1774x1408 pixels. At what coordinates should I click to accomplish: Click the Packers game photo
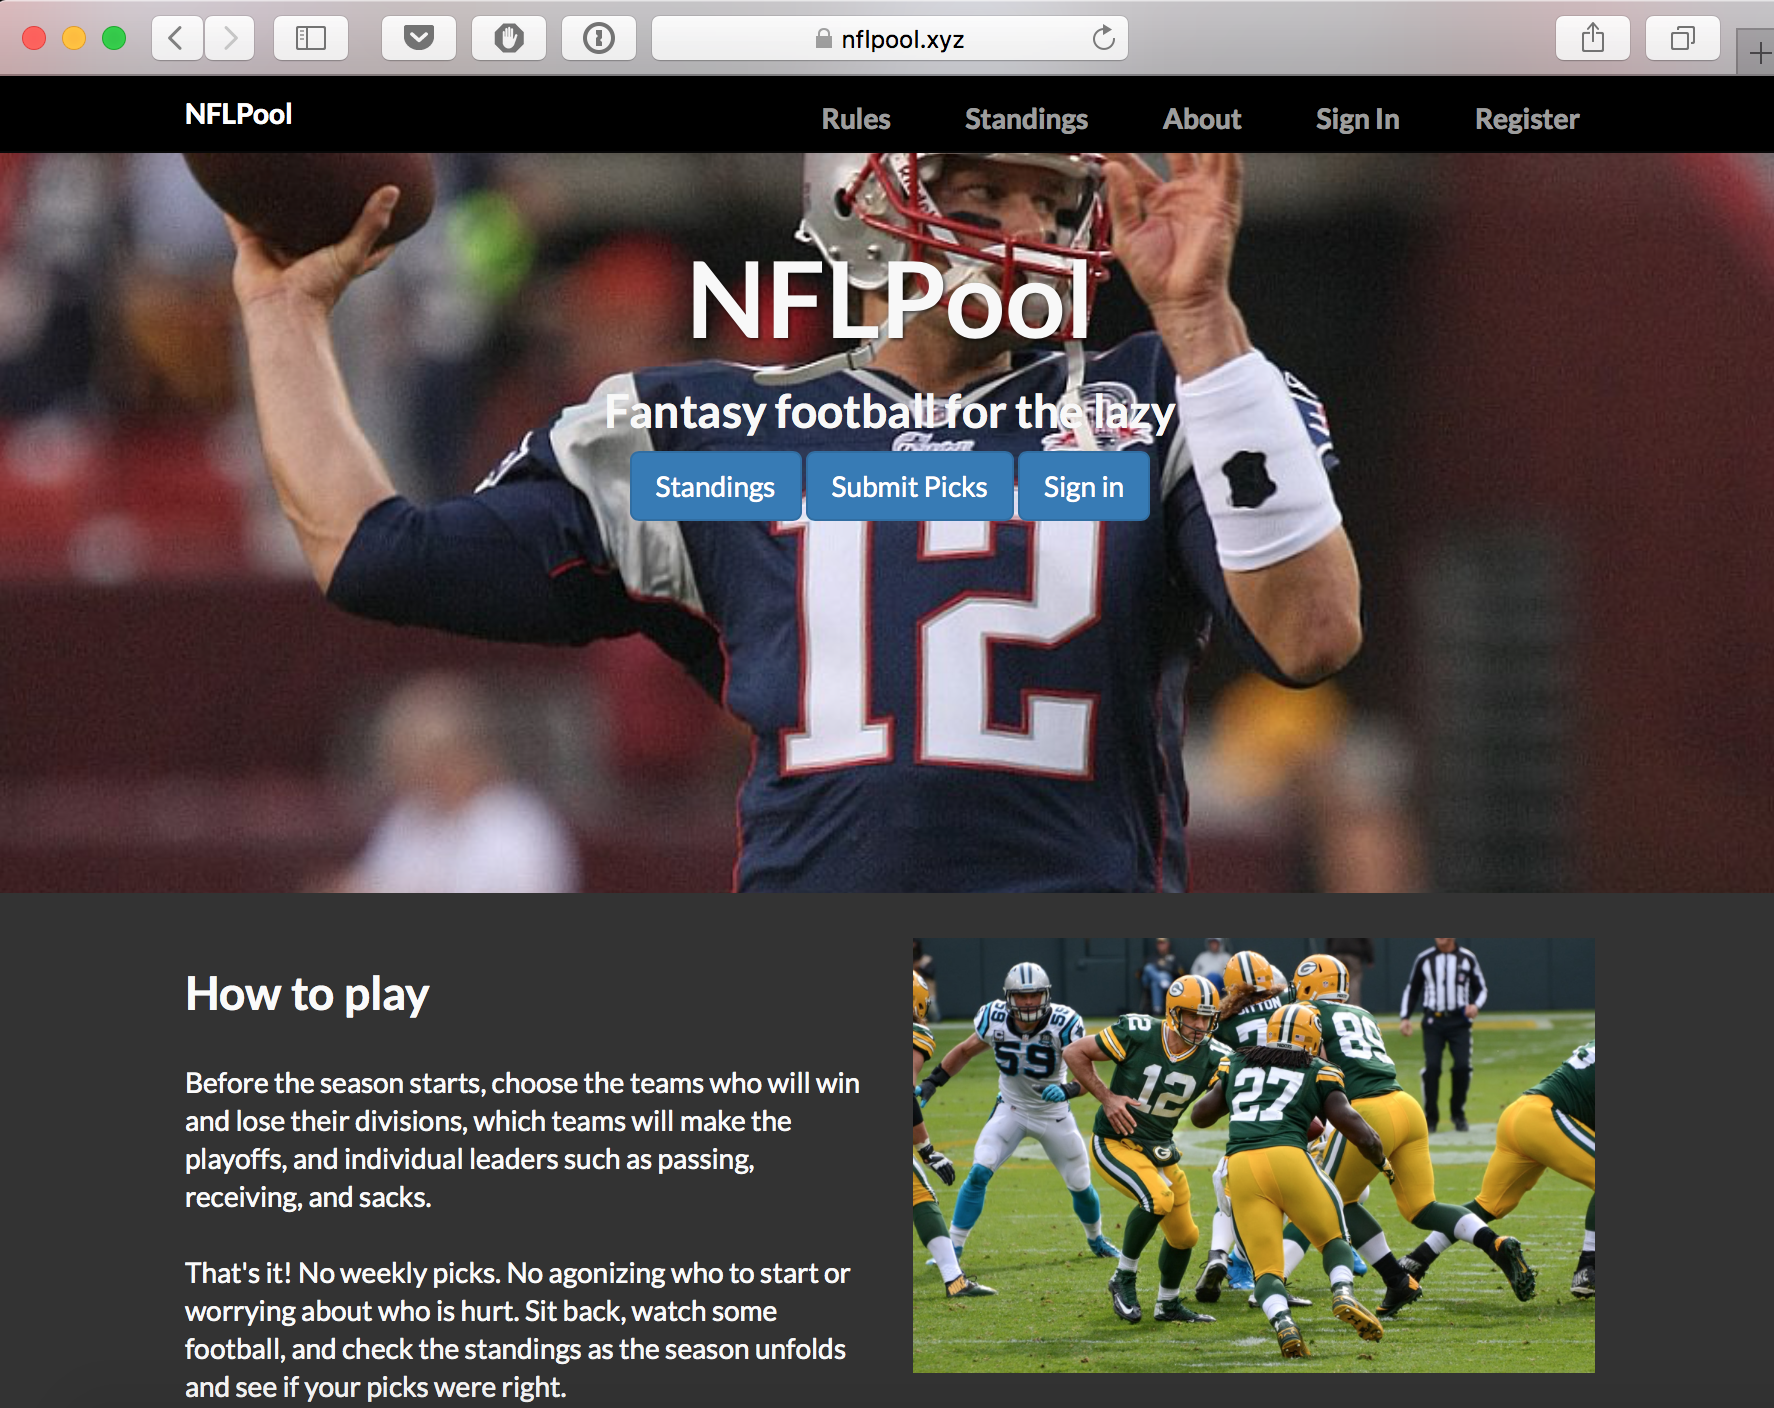point(1253,1150)
